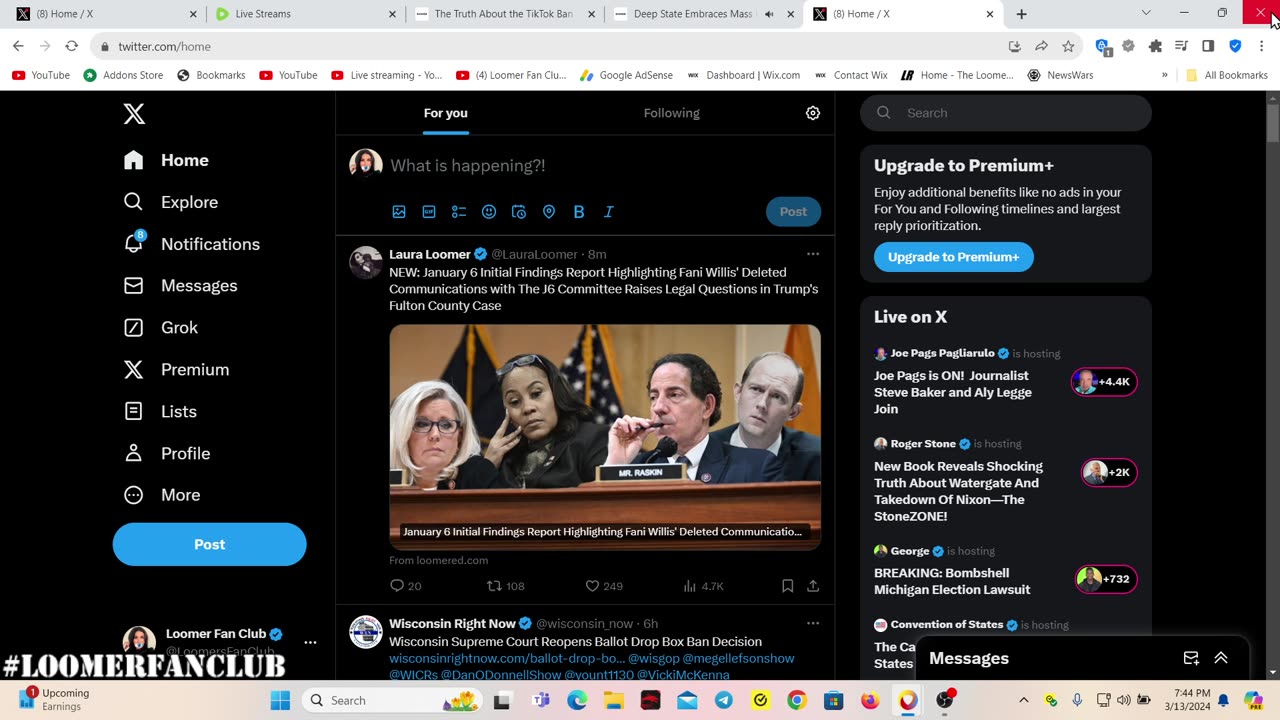Open George's Michigan Election Lawsuit stream
This screenshot has width=1280, height=720.
point(1005,571)
